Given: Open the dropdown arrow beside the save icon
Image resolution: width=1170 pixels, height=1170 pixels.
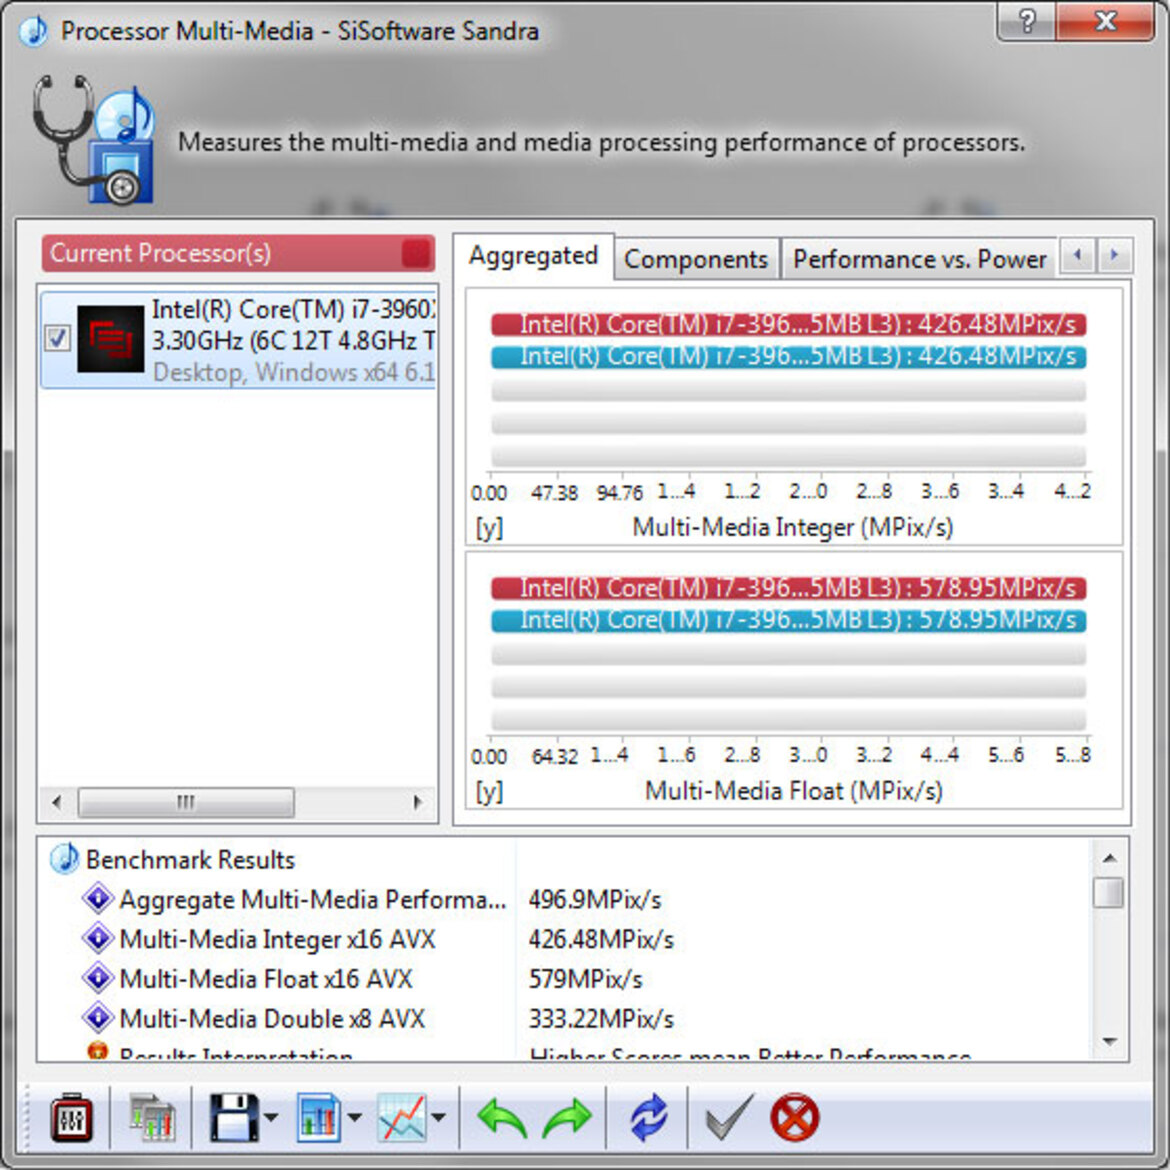Looking at the screenshot, I should point(271,1117).
